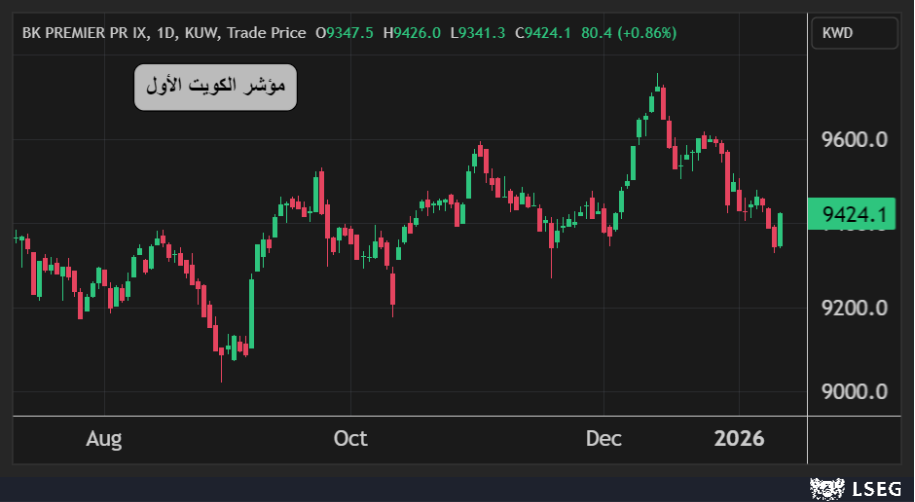Click the 1D interval text in header
Screen dimensions: 915x502
164,33
